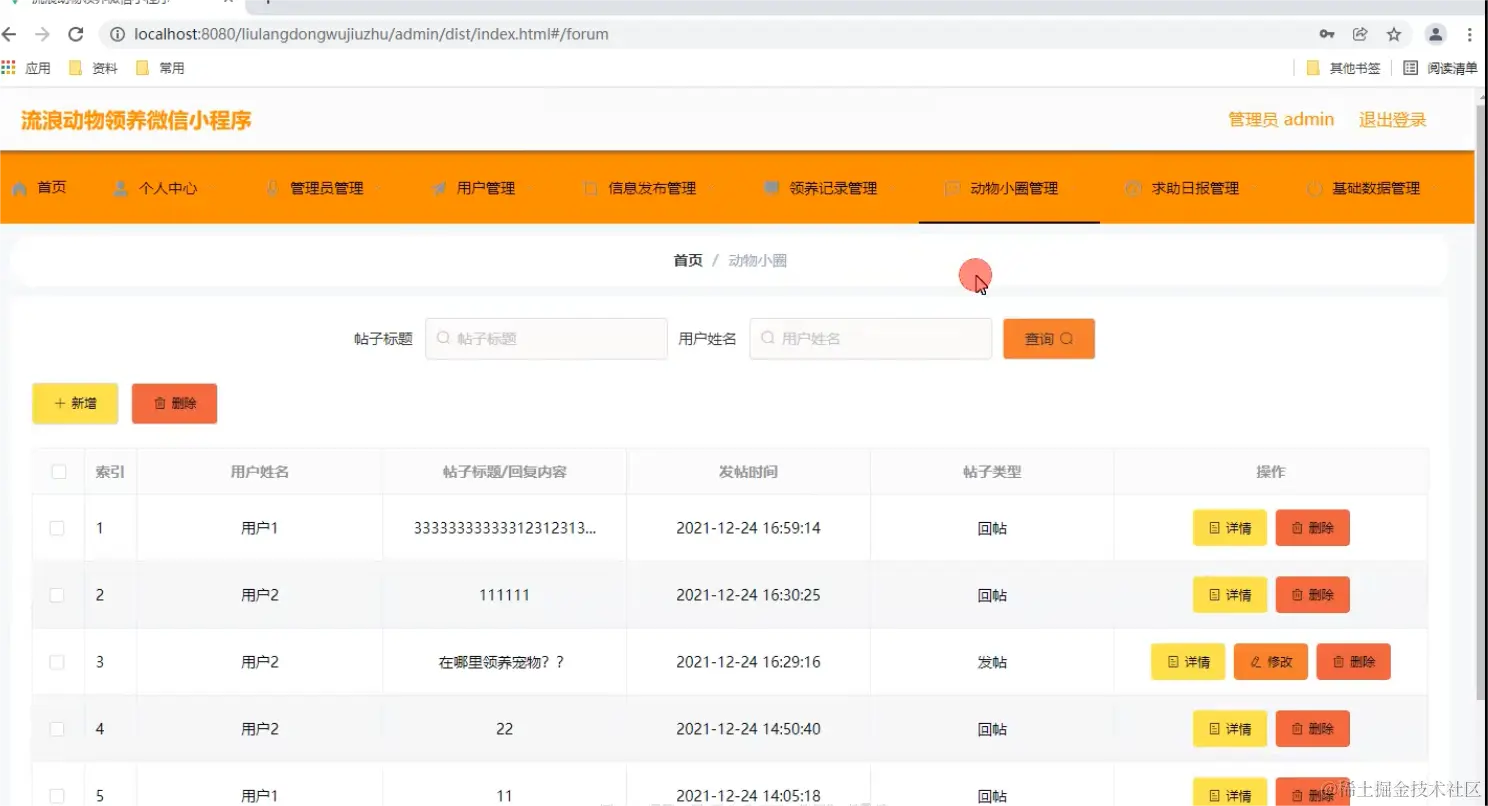Click the yellow 新增 button
The width and height of the screenshot is (1488, 806).
[75, 404]
